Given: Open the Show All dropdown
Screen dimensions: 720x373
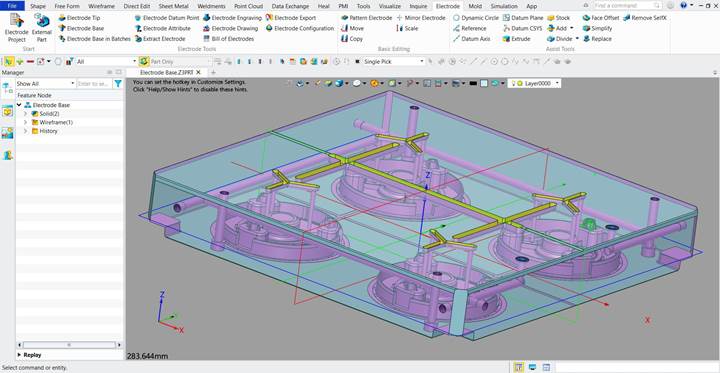Looking at the screenshot, I should point(45,84).
